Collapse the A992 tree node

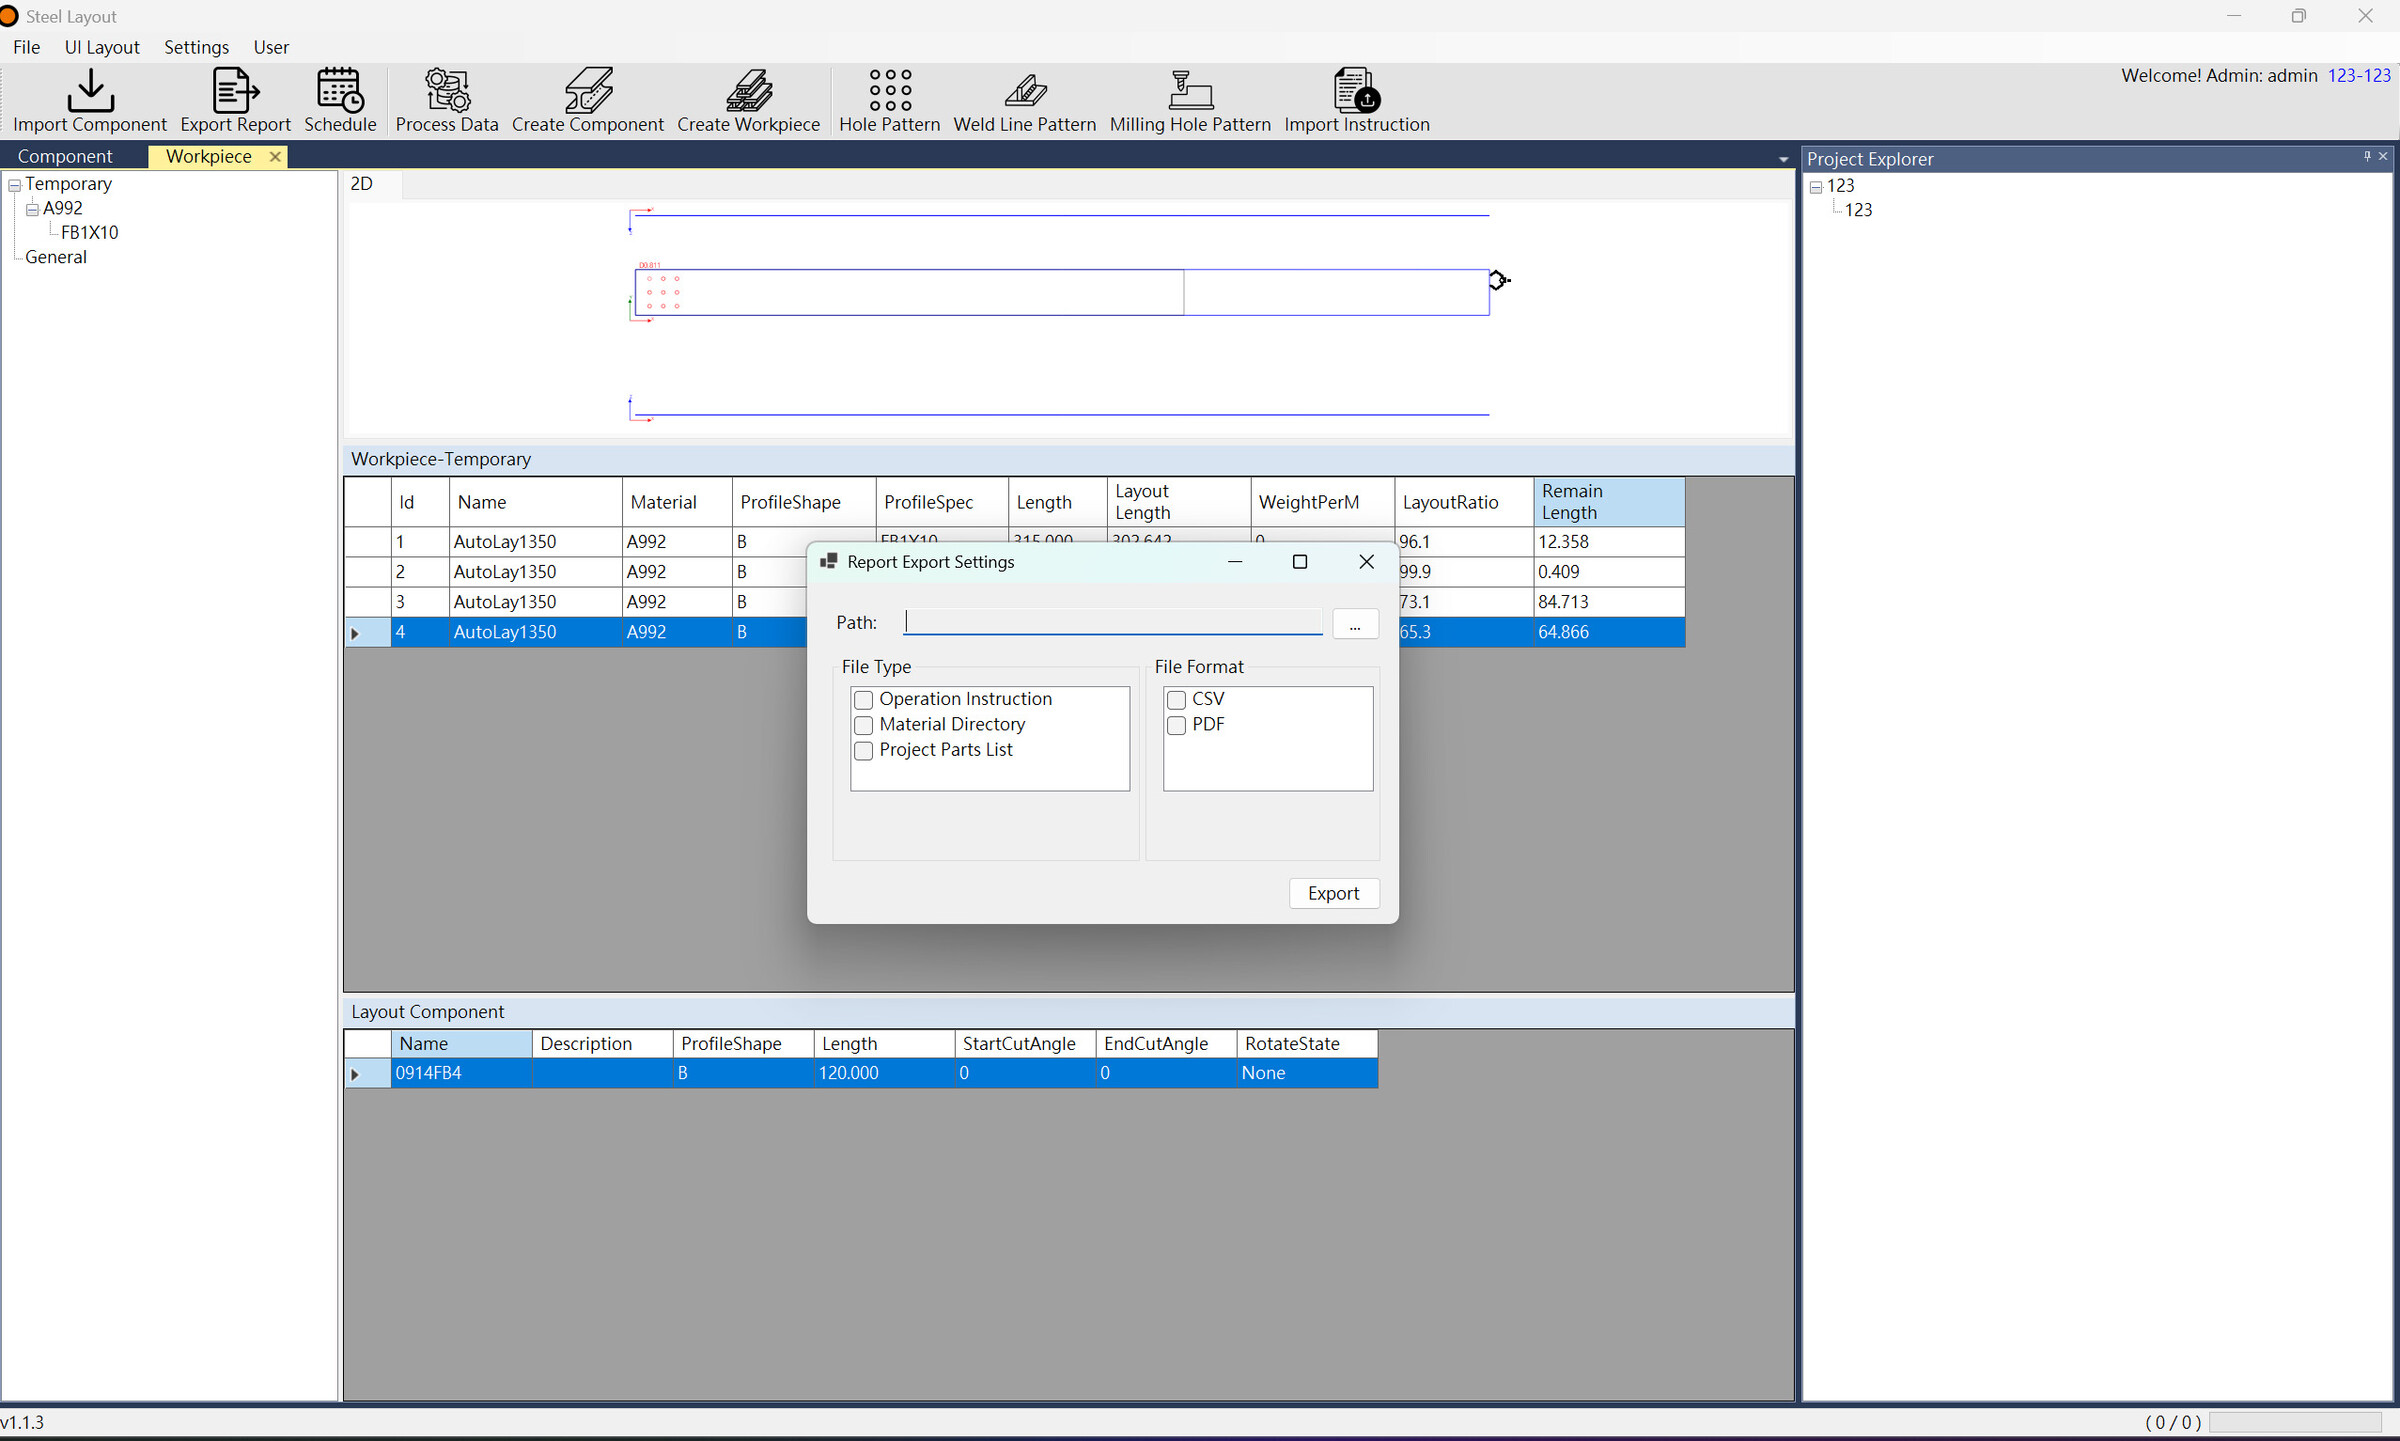pos(32,209)
